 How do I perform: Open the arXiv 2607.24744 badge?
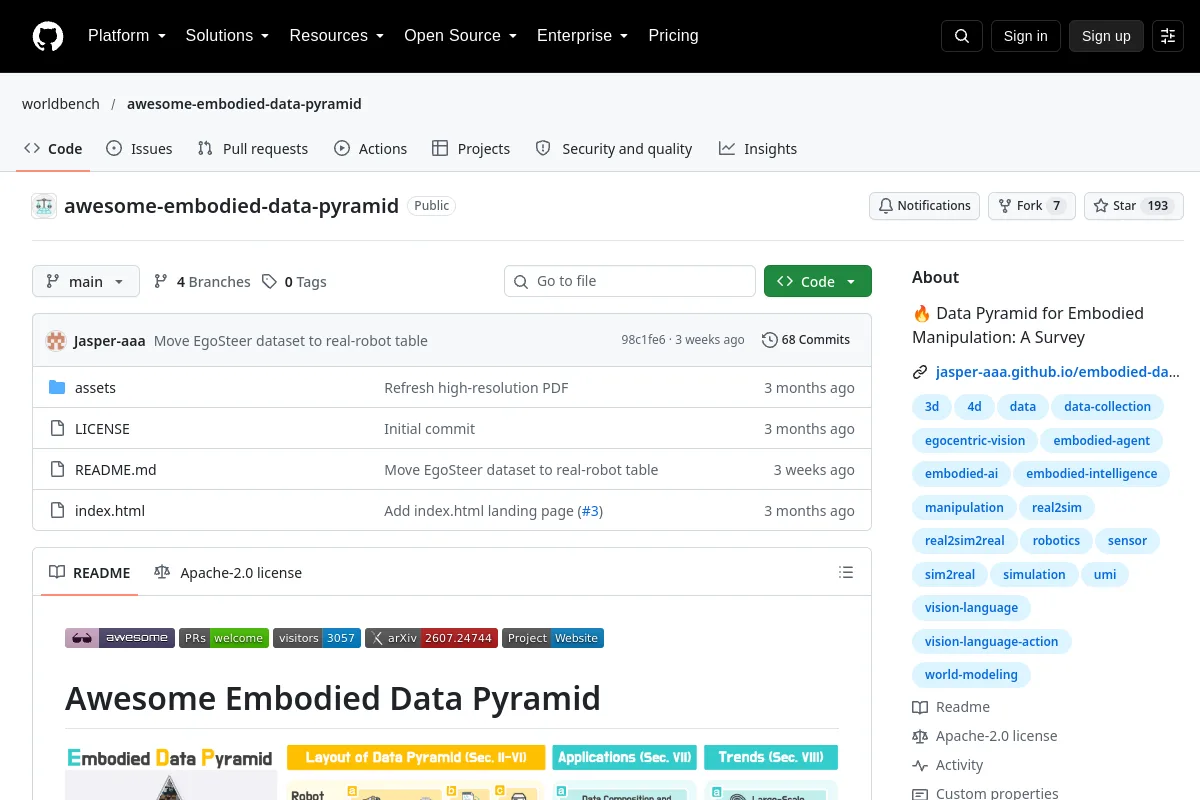pos(431,638)
